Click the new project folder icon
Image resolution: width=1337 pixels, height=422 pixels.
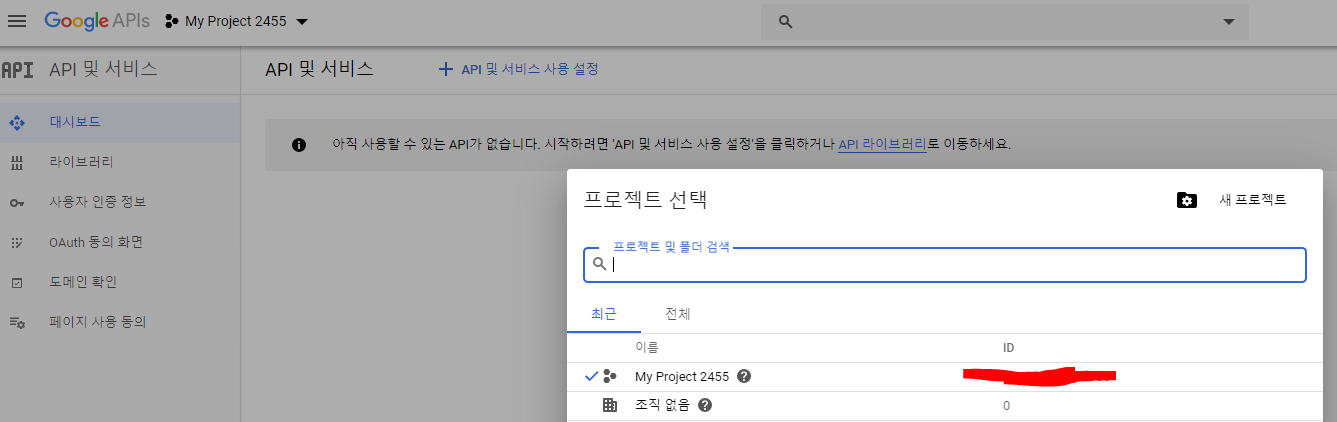1186,200
